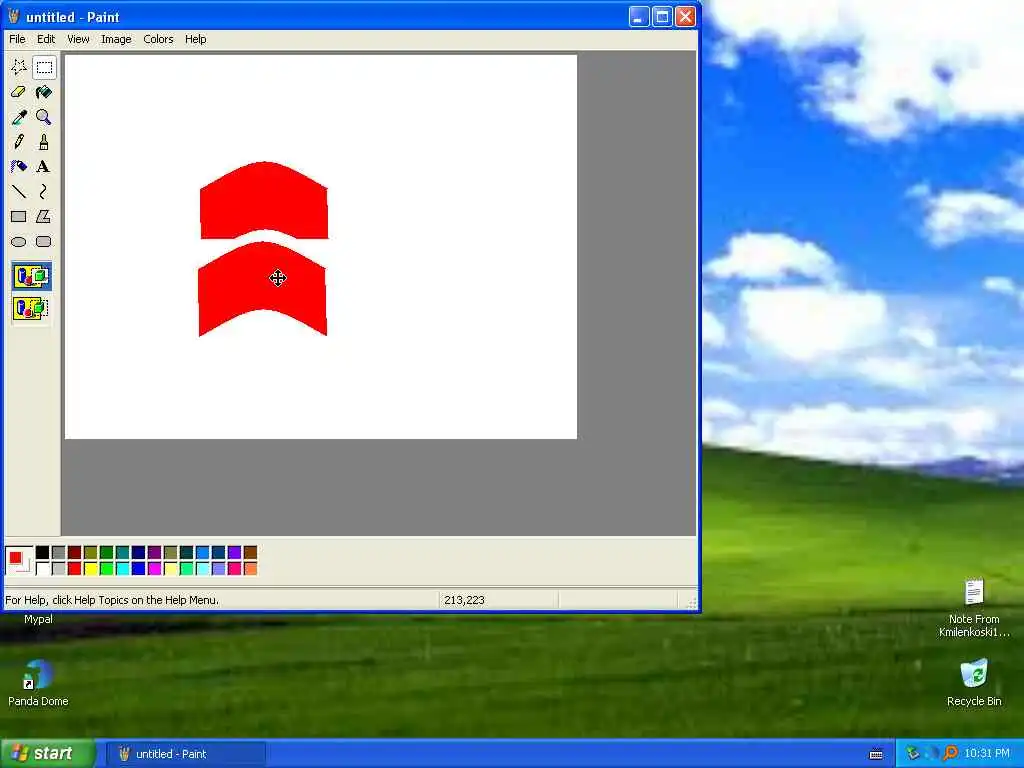1024x768 pixels.
Task: Pick the orange color swatch
Action: [x=251, y=569]
